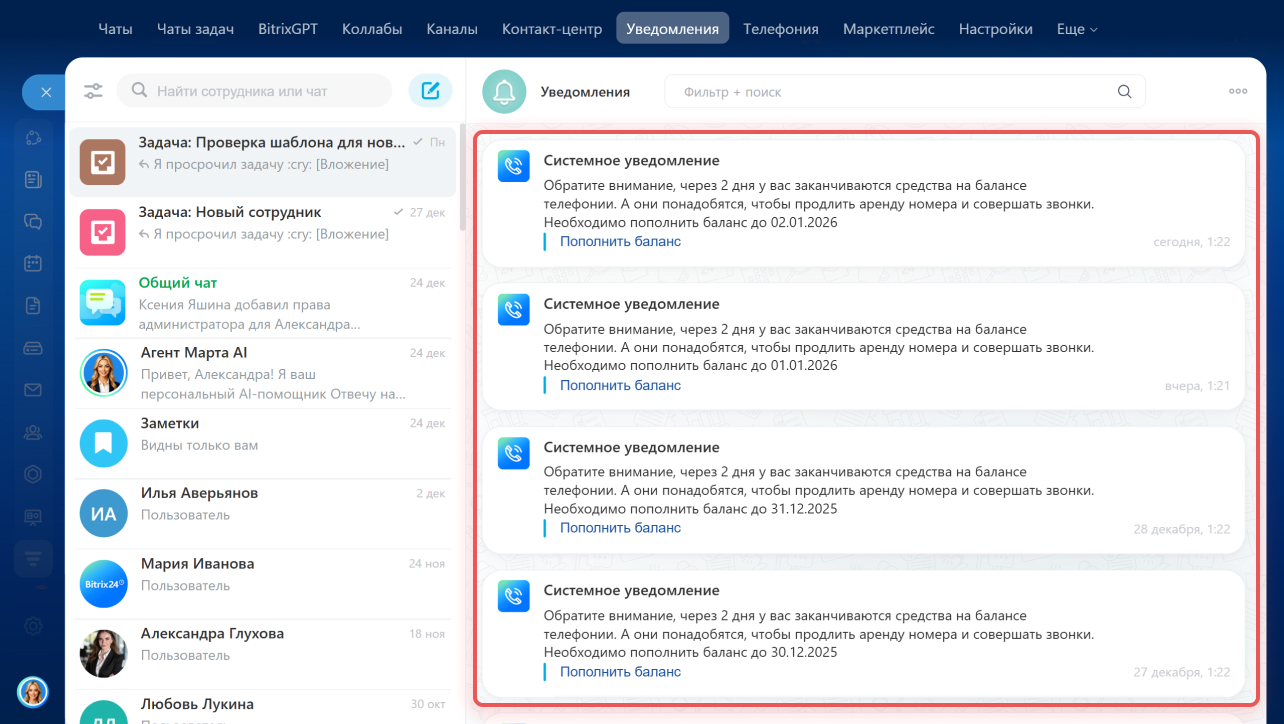Go to the Контакт-центр tab
This screenshot has width=1284, height=724.
(552, 29)
